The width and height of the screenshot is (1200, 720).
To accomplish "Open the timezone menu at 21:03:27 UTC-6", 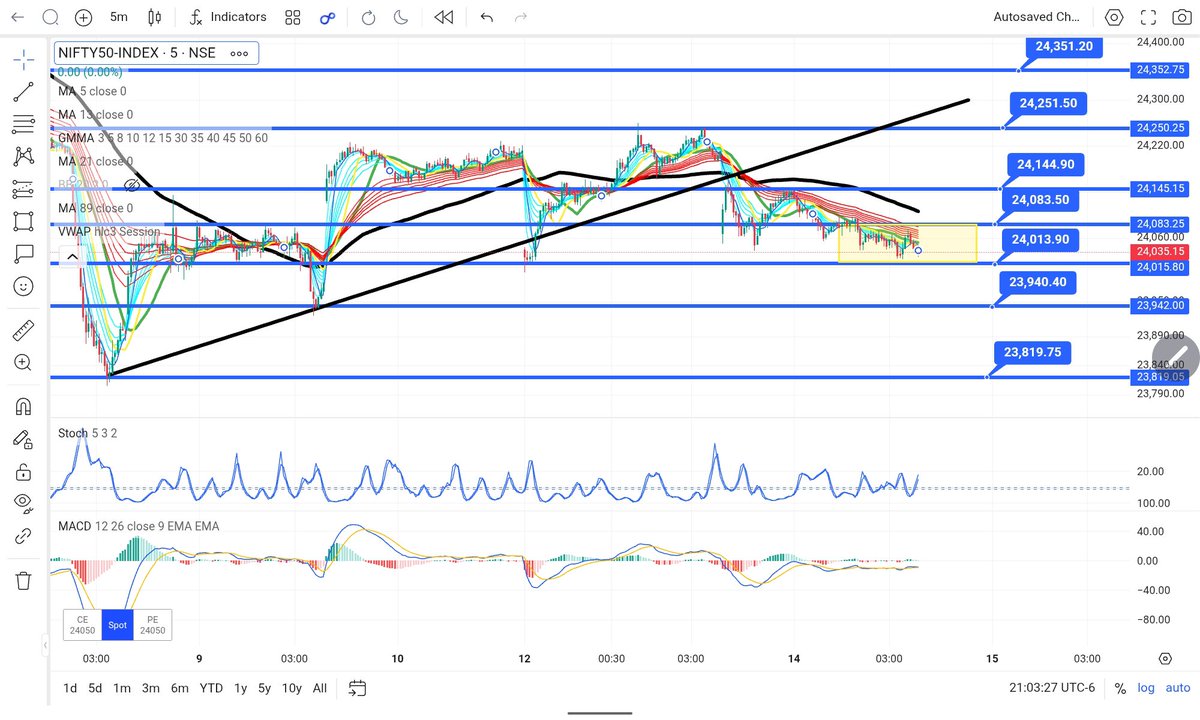I will click(1051, 689).
